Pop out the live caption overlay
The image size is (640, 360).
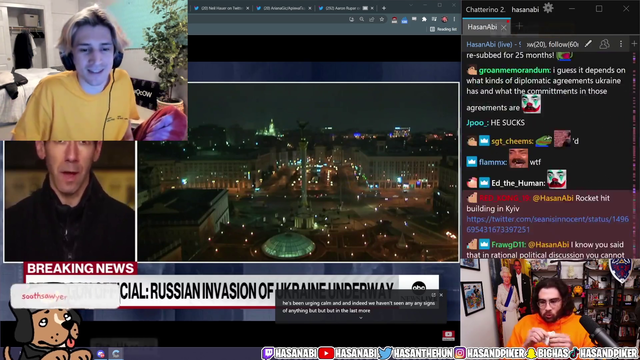click(433, 295)
